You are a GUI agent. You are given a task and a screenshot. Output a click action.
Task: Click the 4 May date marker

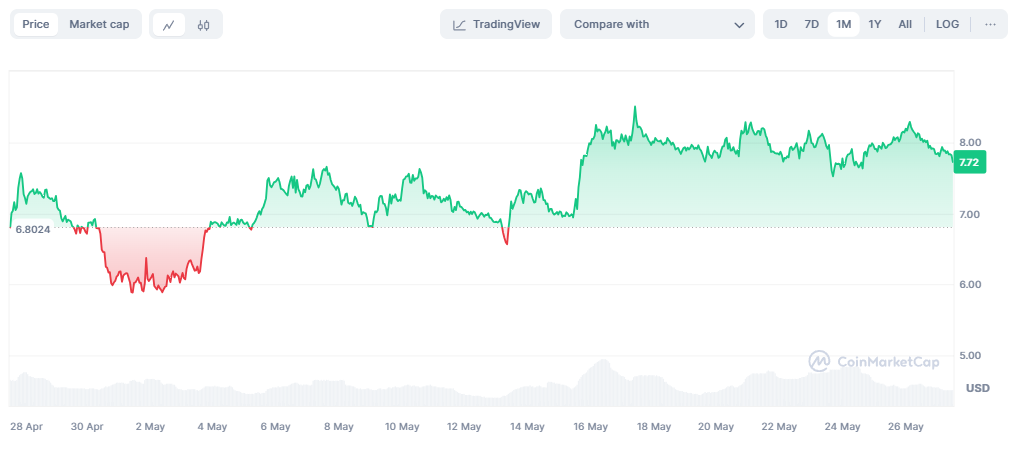click(x=212, y=427)
